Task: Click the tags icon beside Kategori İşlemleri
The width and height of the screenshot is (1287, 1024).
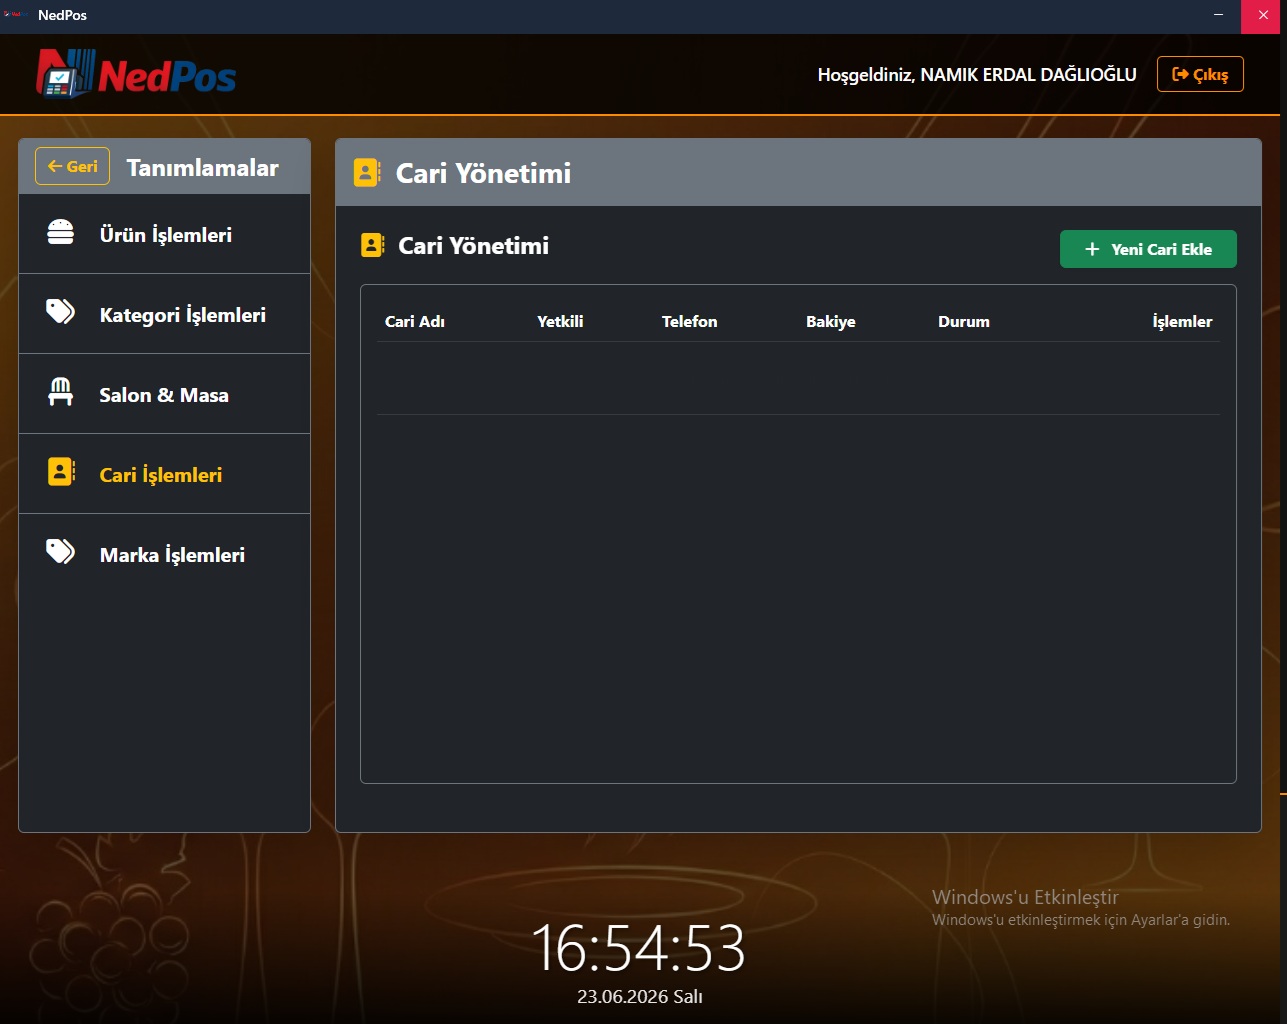Action: click(61, 312)
